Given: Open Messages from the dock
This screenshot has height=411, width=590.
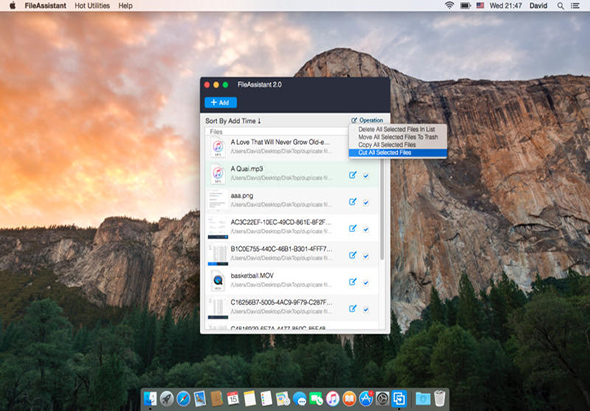Looking at the screenshot, I should [x=300, y=399].
